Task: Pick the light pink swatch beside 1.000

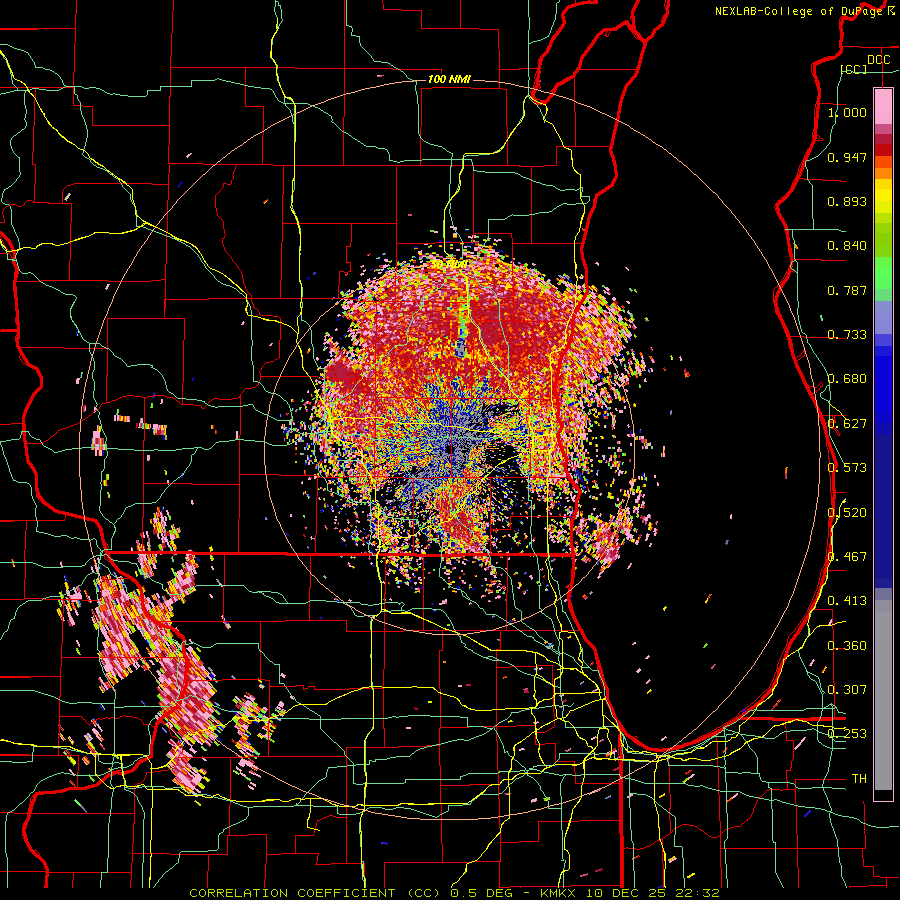Action: (x=883, y=106)
